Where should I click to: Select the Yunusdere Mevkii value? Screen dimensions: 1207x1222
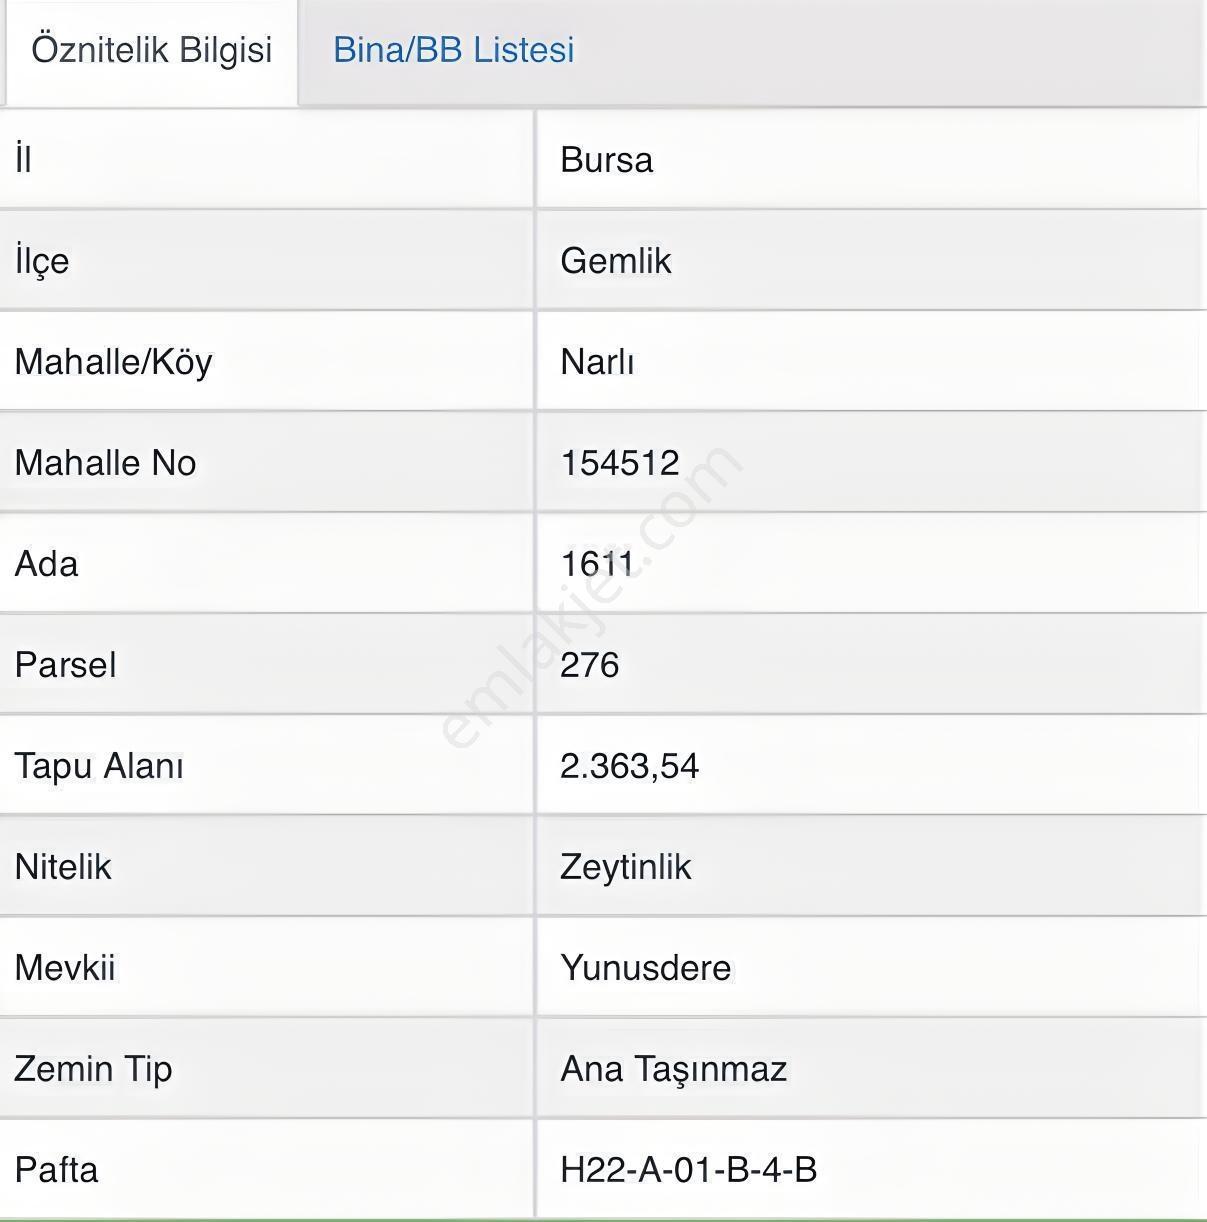tap(645, 968)
